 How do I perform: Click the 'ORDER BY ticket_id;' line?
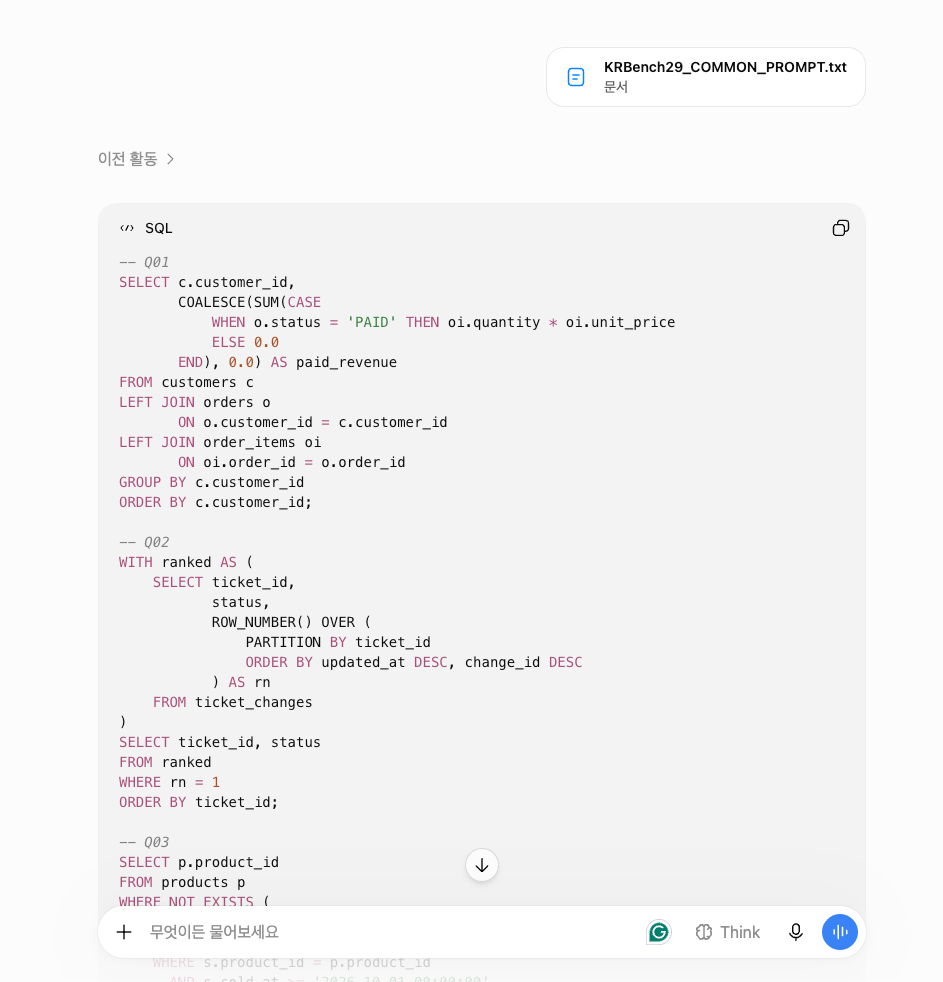coord(198,802)
